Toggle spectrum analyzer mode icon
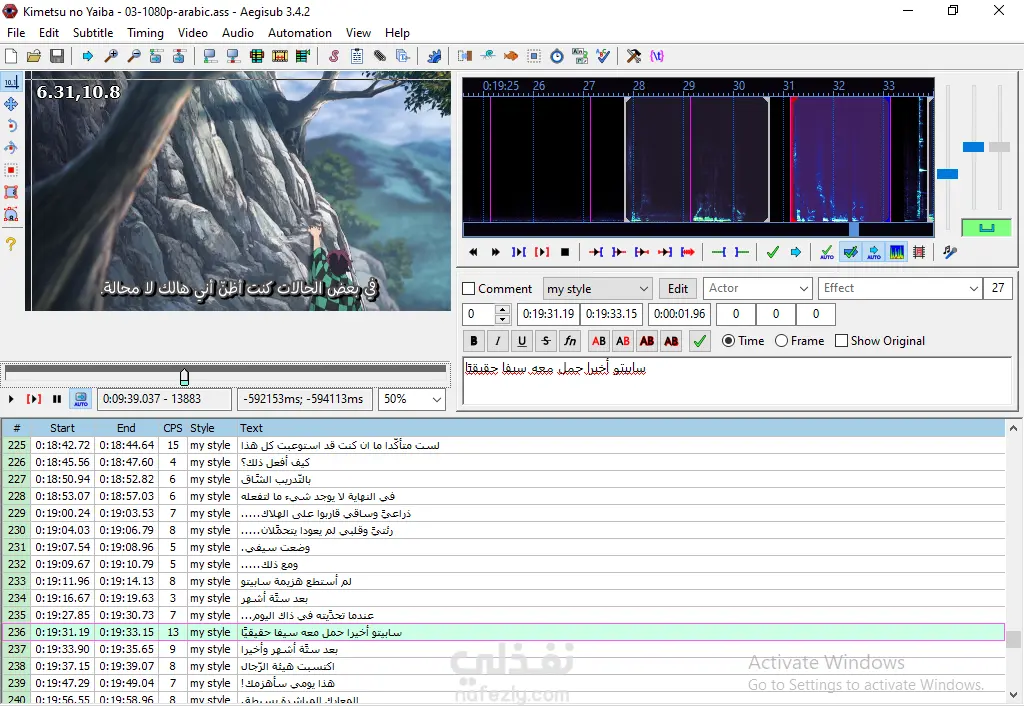This screenshot has height=706, width=1024. [897, 252]
